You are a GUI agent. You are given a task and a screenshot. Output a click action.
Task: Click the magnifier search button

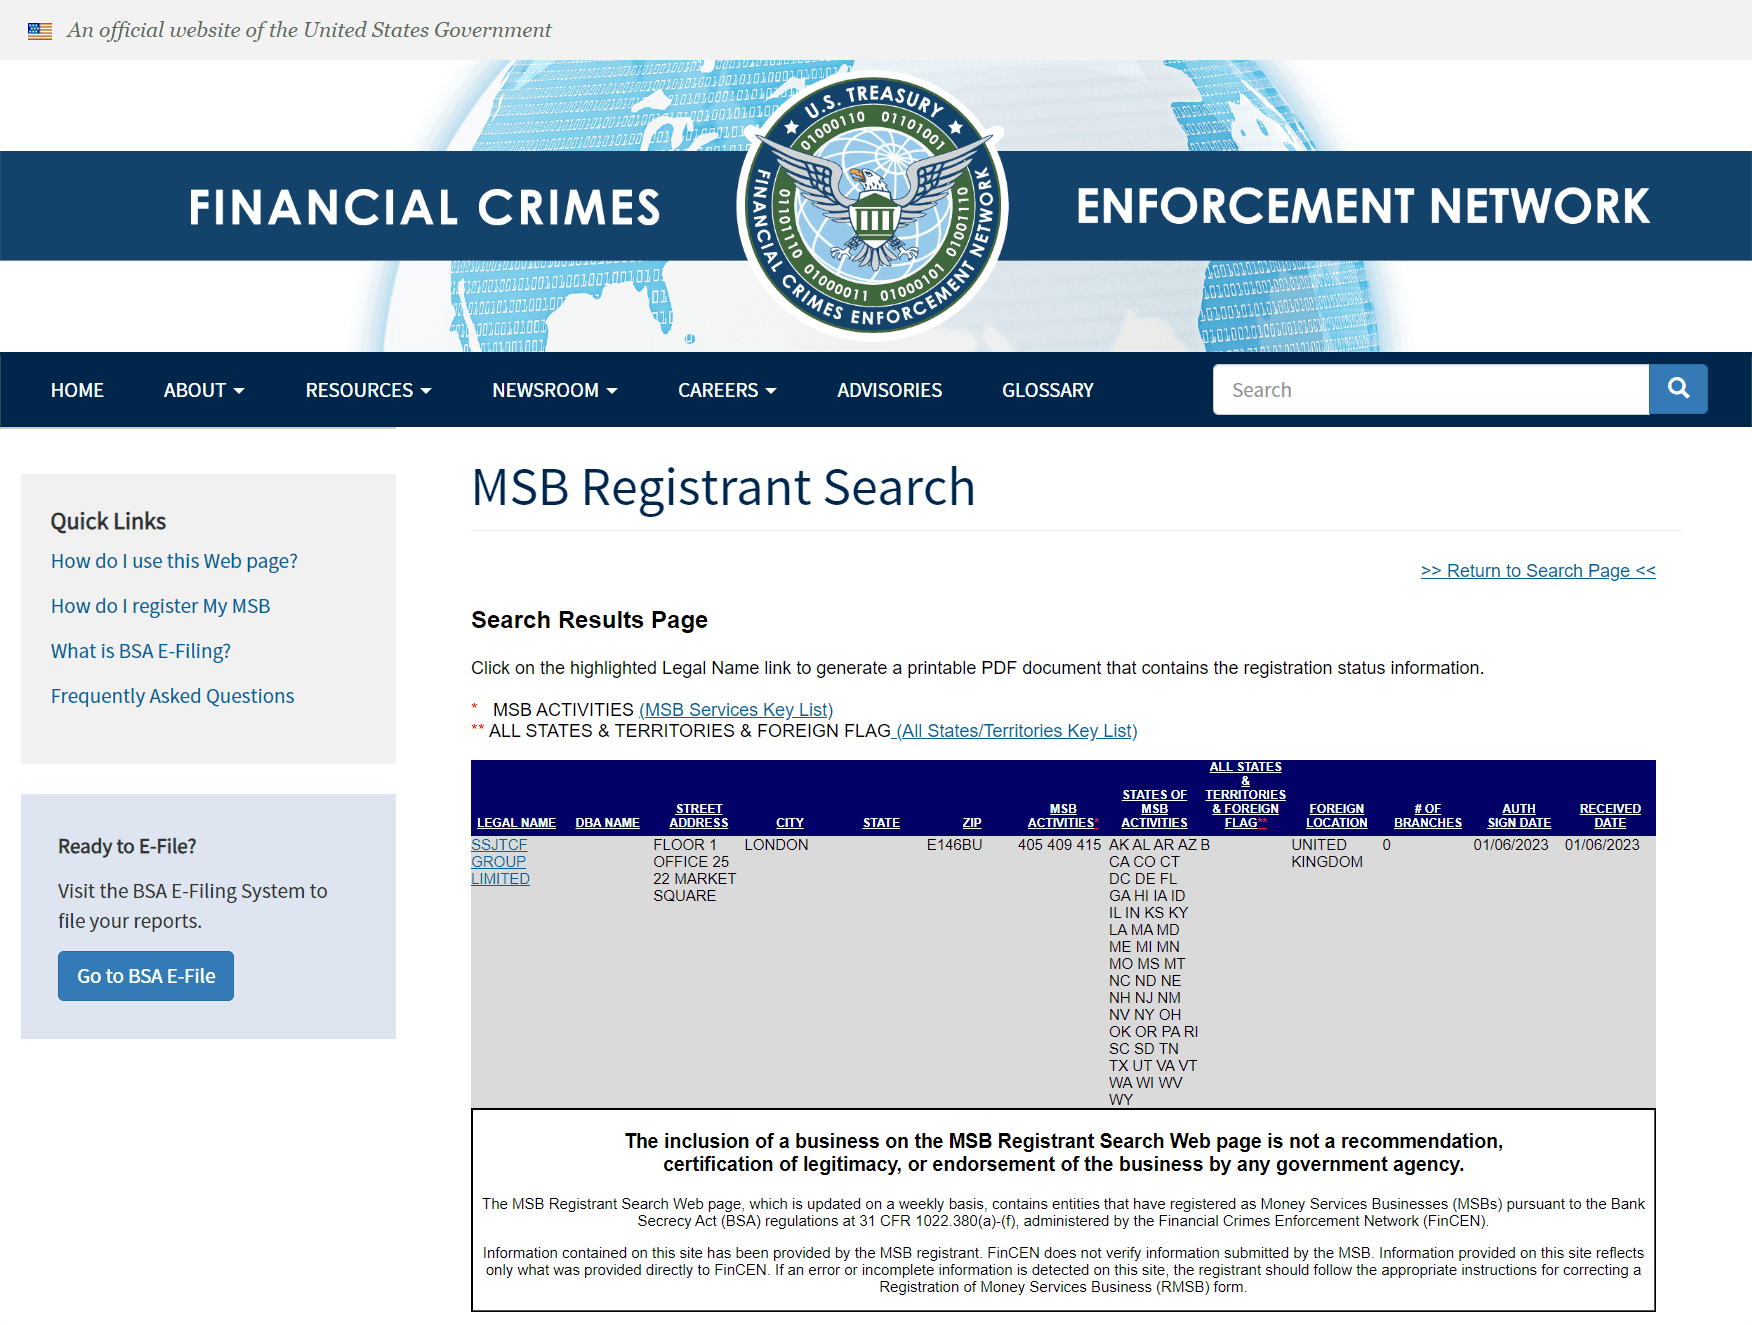click(x=1678, y=389)
